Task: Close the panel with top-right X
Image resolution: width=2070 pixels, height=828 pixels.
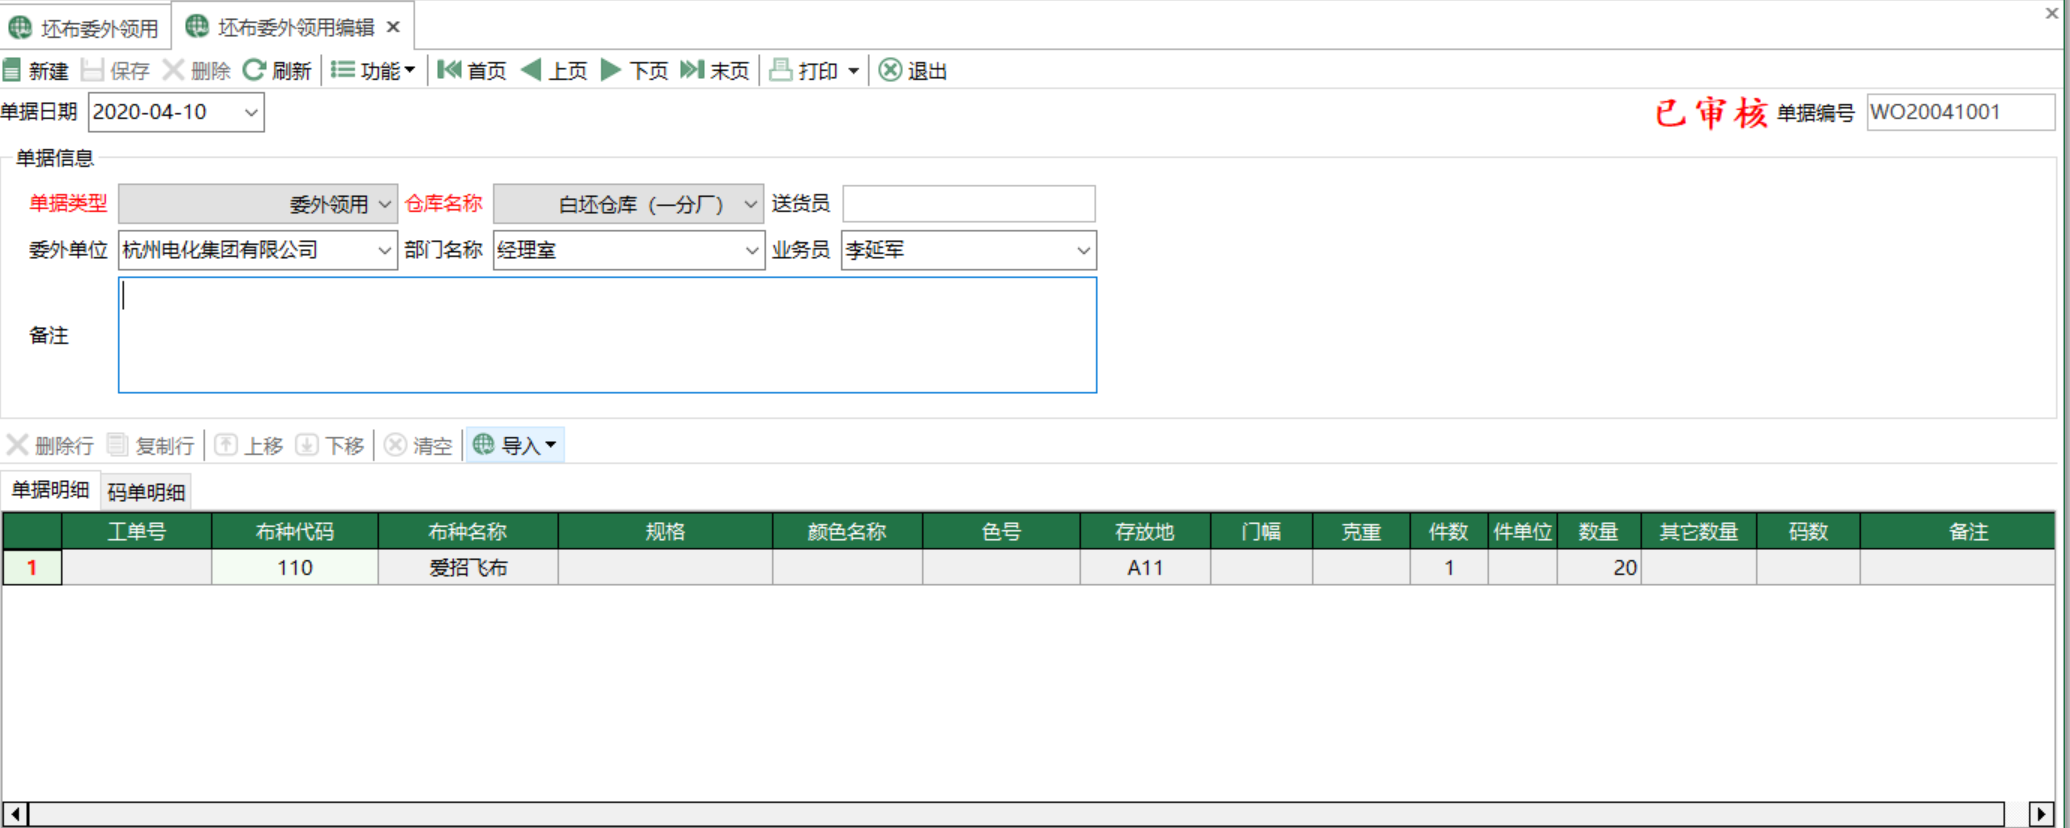Action: click(2052, 13)
